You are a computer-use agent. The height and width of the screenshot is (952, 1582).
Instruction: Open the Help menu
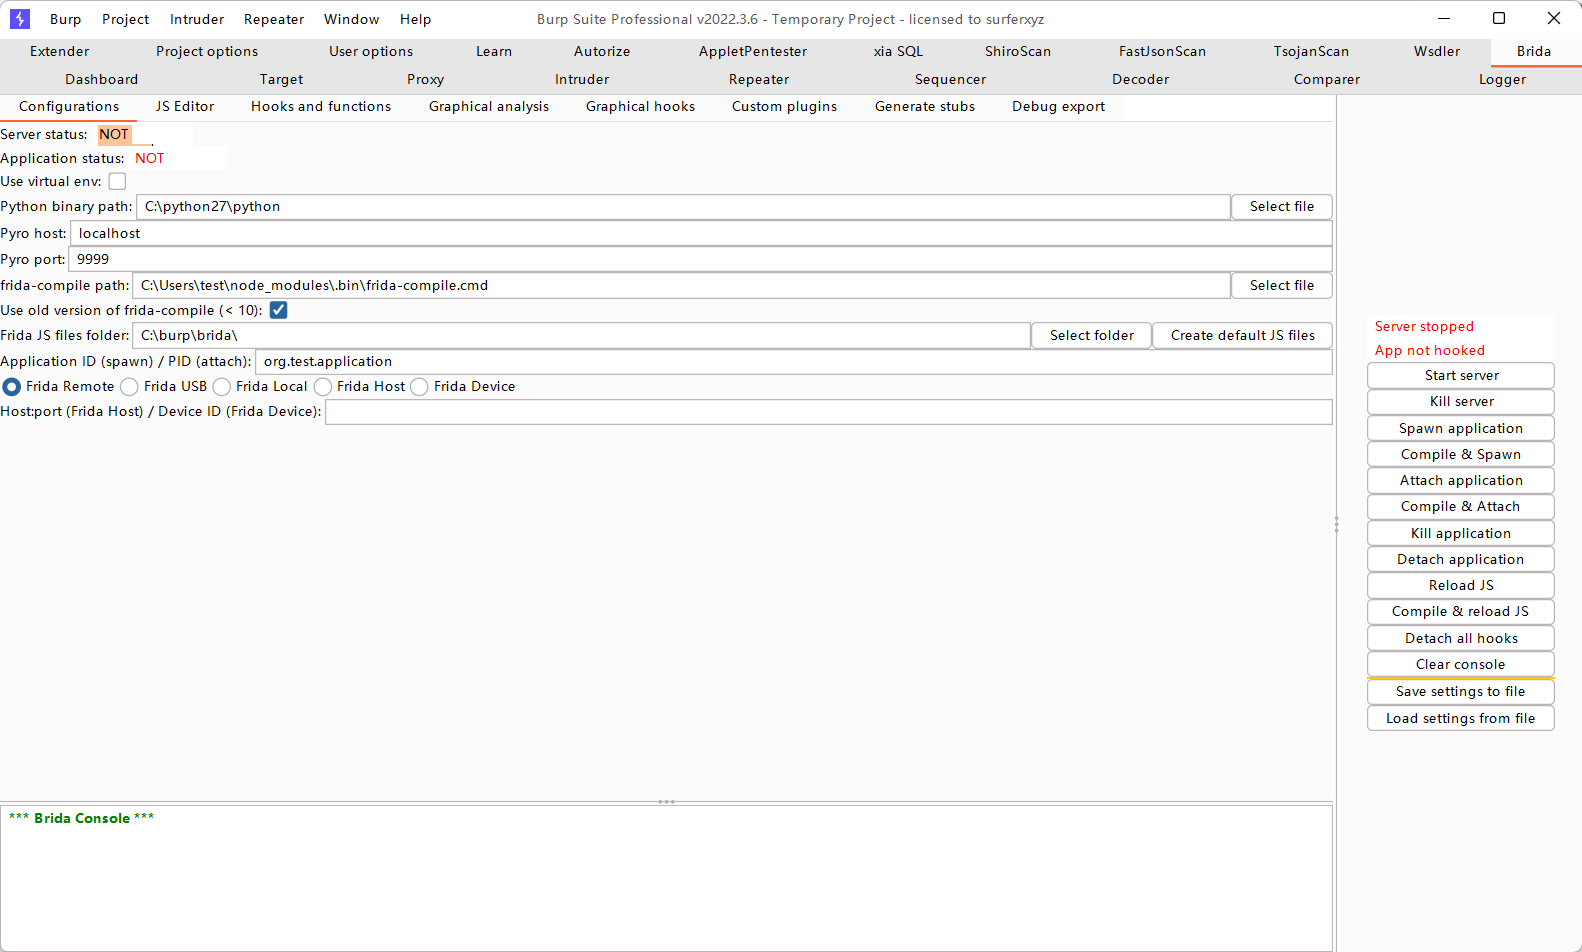[416, 19]
